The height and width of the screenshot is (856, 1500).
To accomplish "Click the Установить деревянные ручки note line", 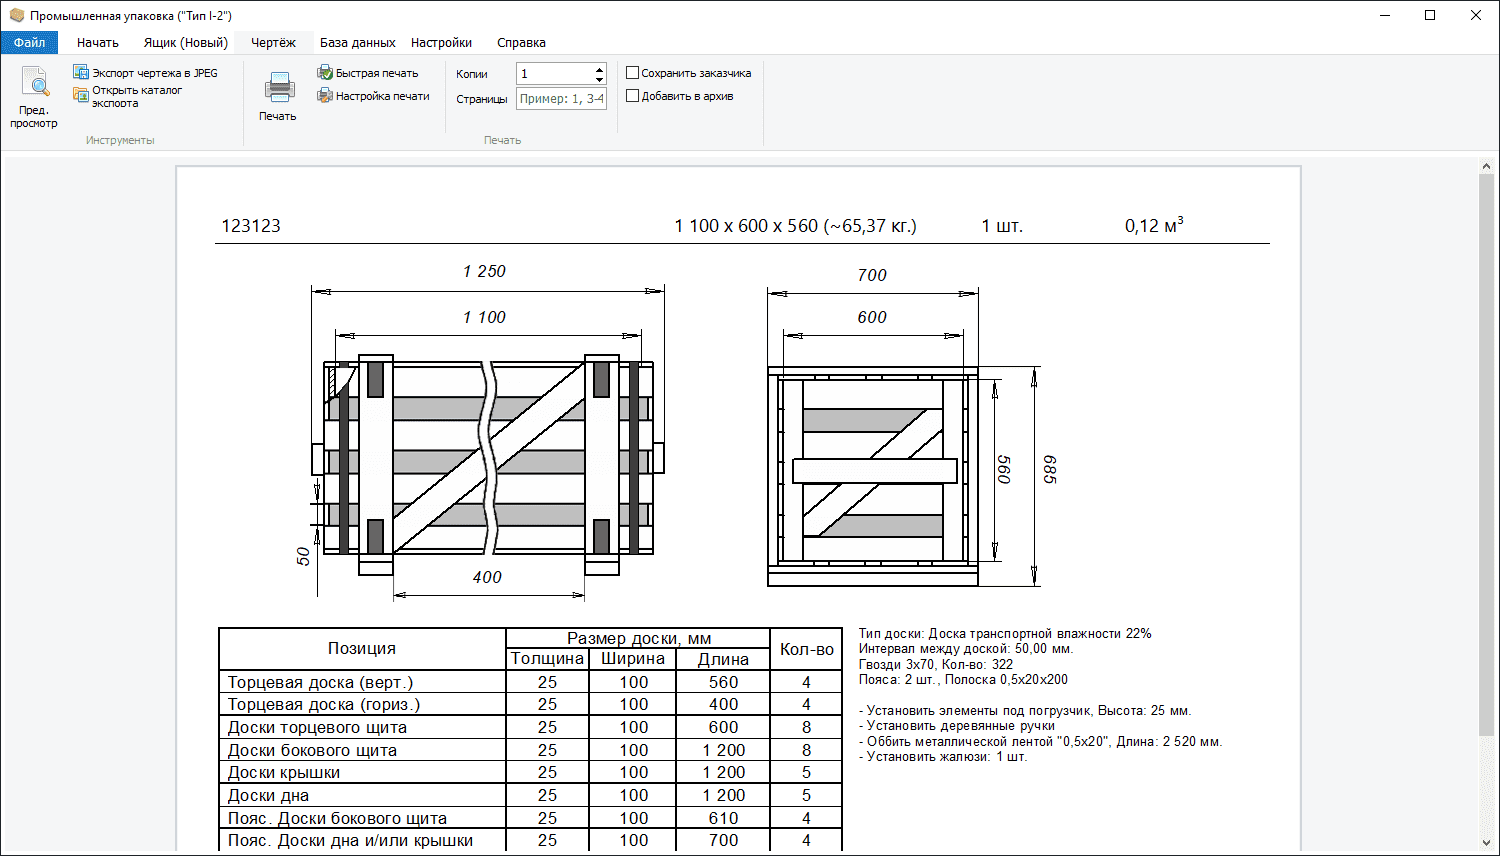I will pyautogui.click(x=956, y=725).
